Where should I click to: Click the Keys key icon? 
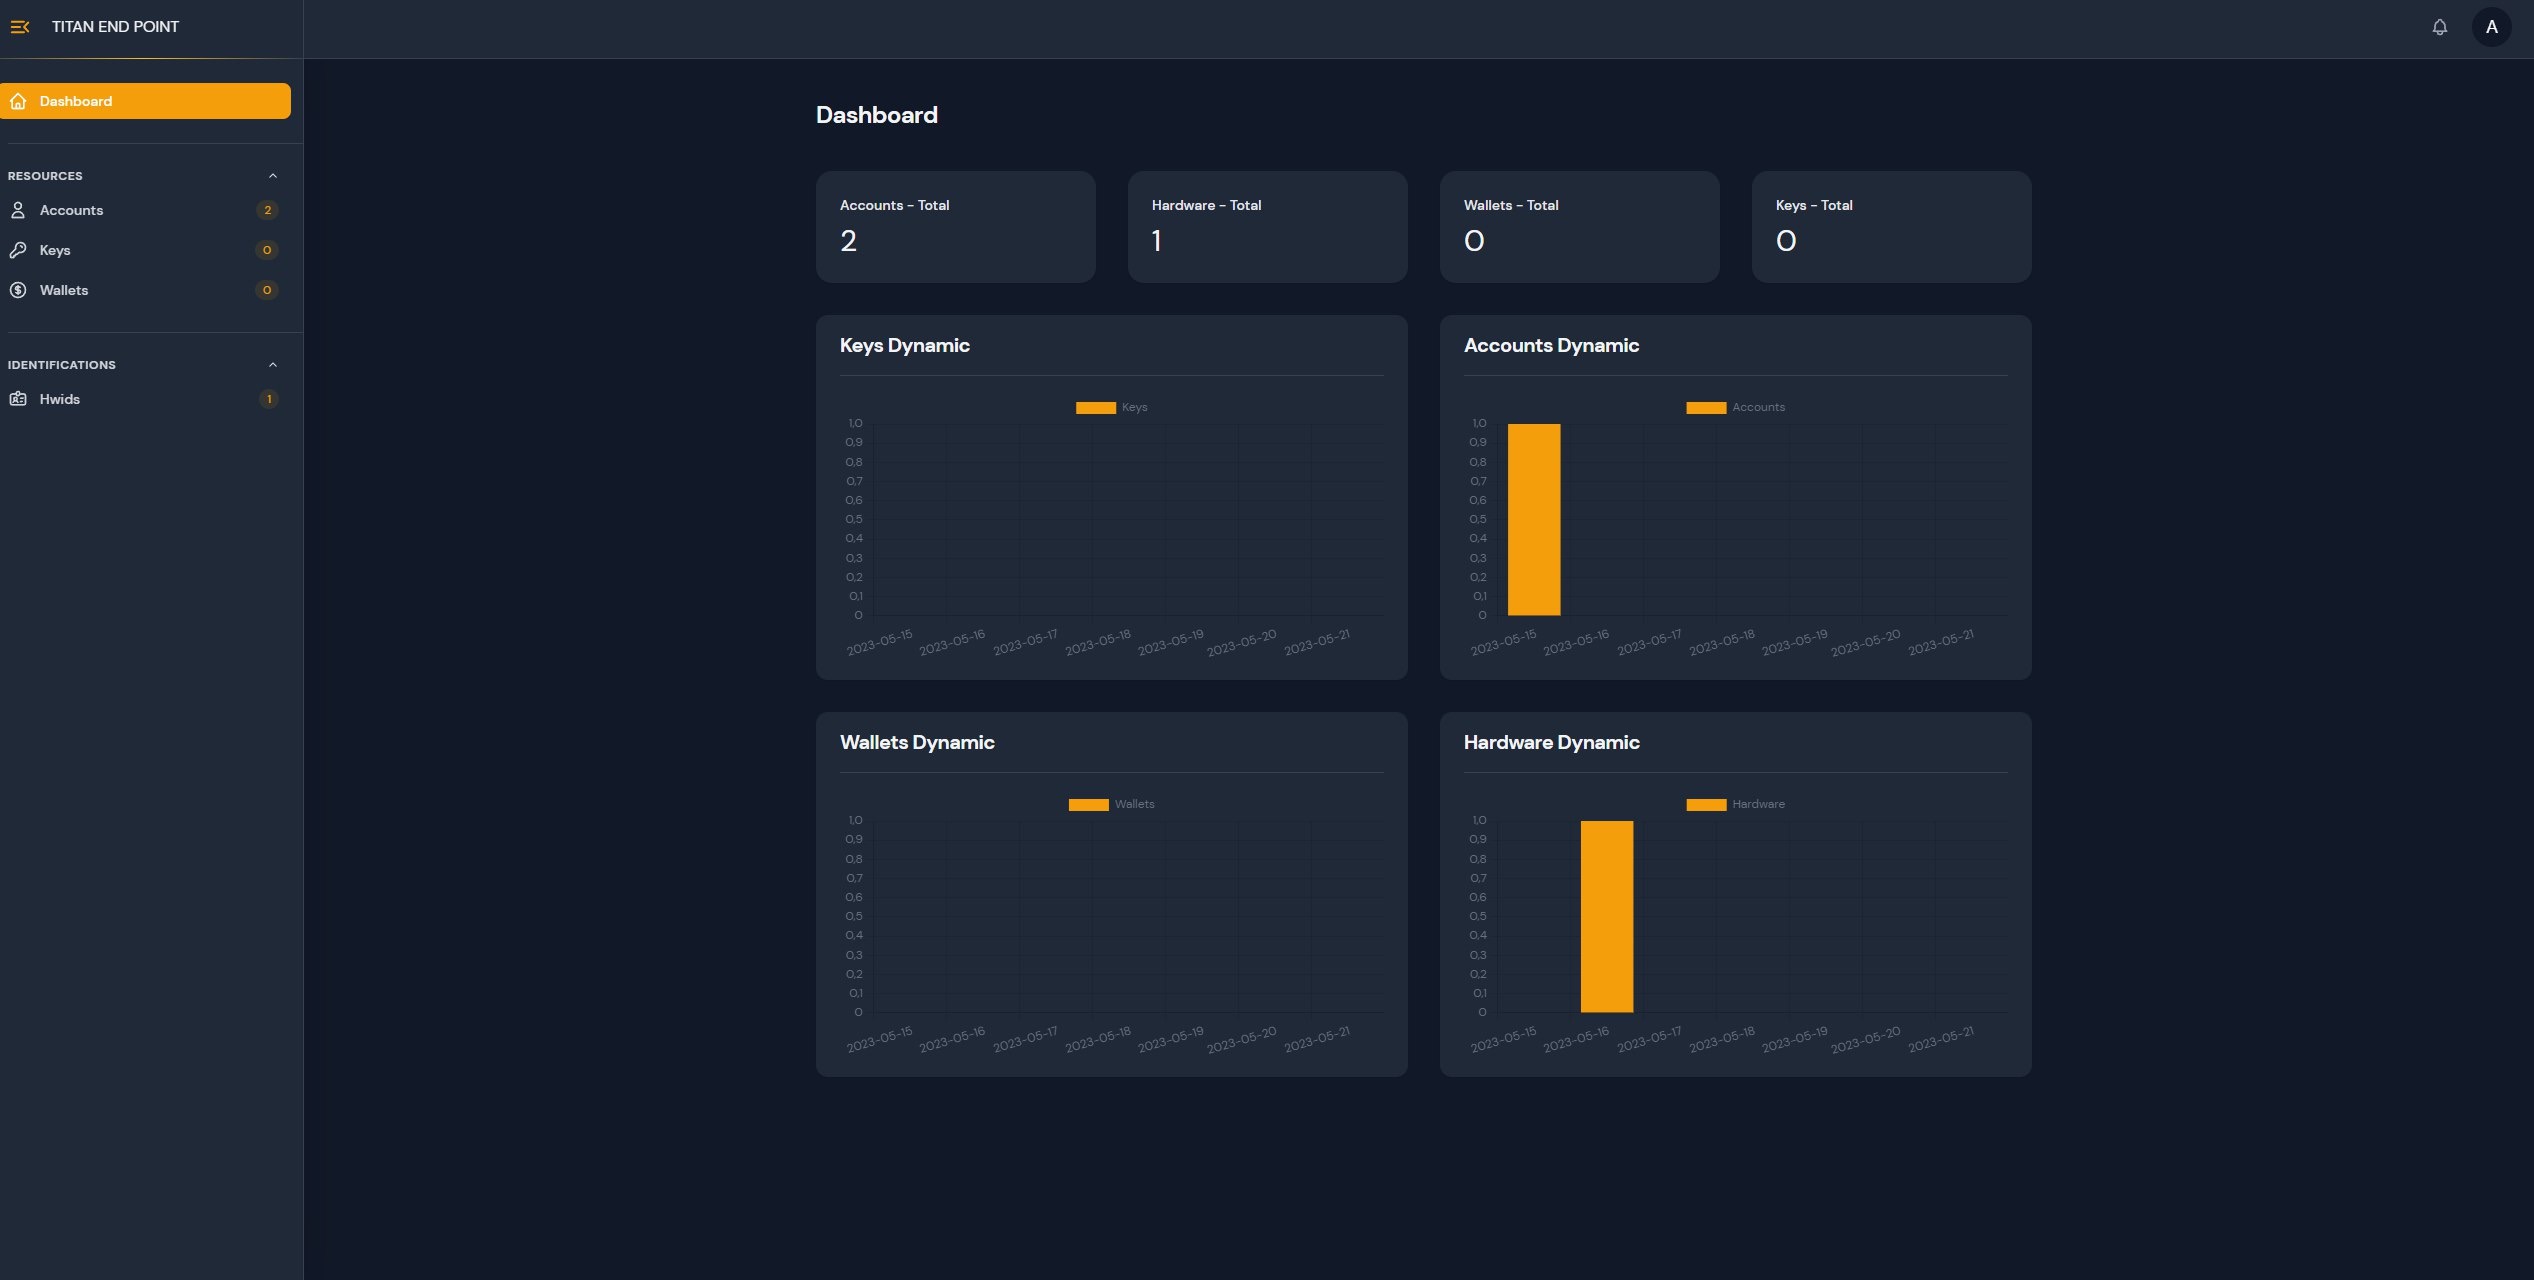coord(18,250)
